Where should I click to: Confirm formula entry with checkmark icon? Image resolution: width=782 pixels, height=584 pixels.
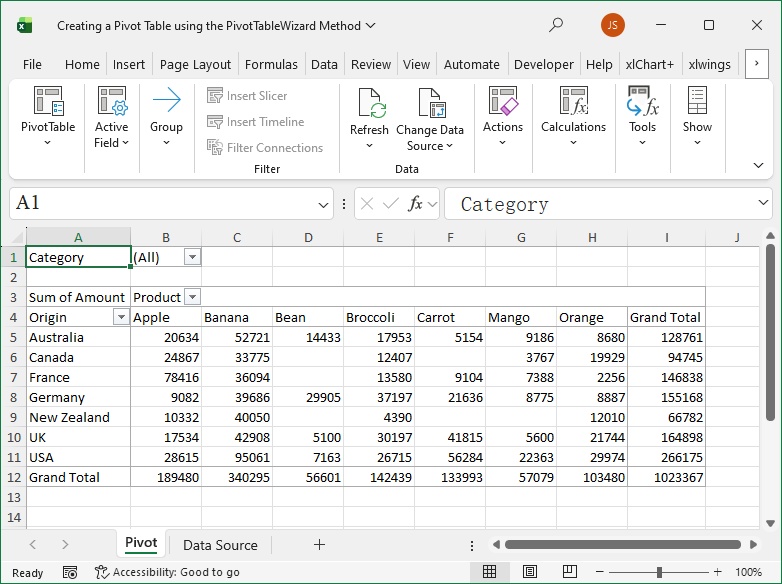coord(391,203)
